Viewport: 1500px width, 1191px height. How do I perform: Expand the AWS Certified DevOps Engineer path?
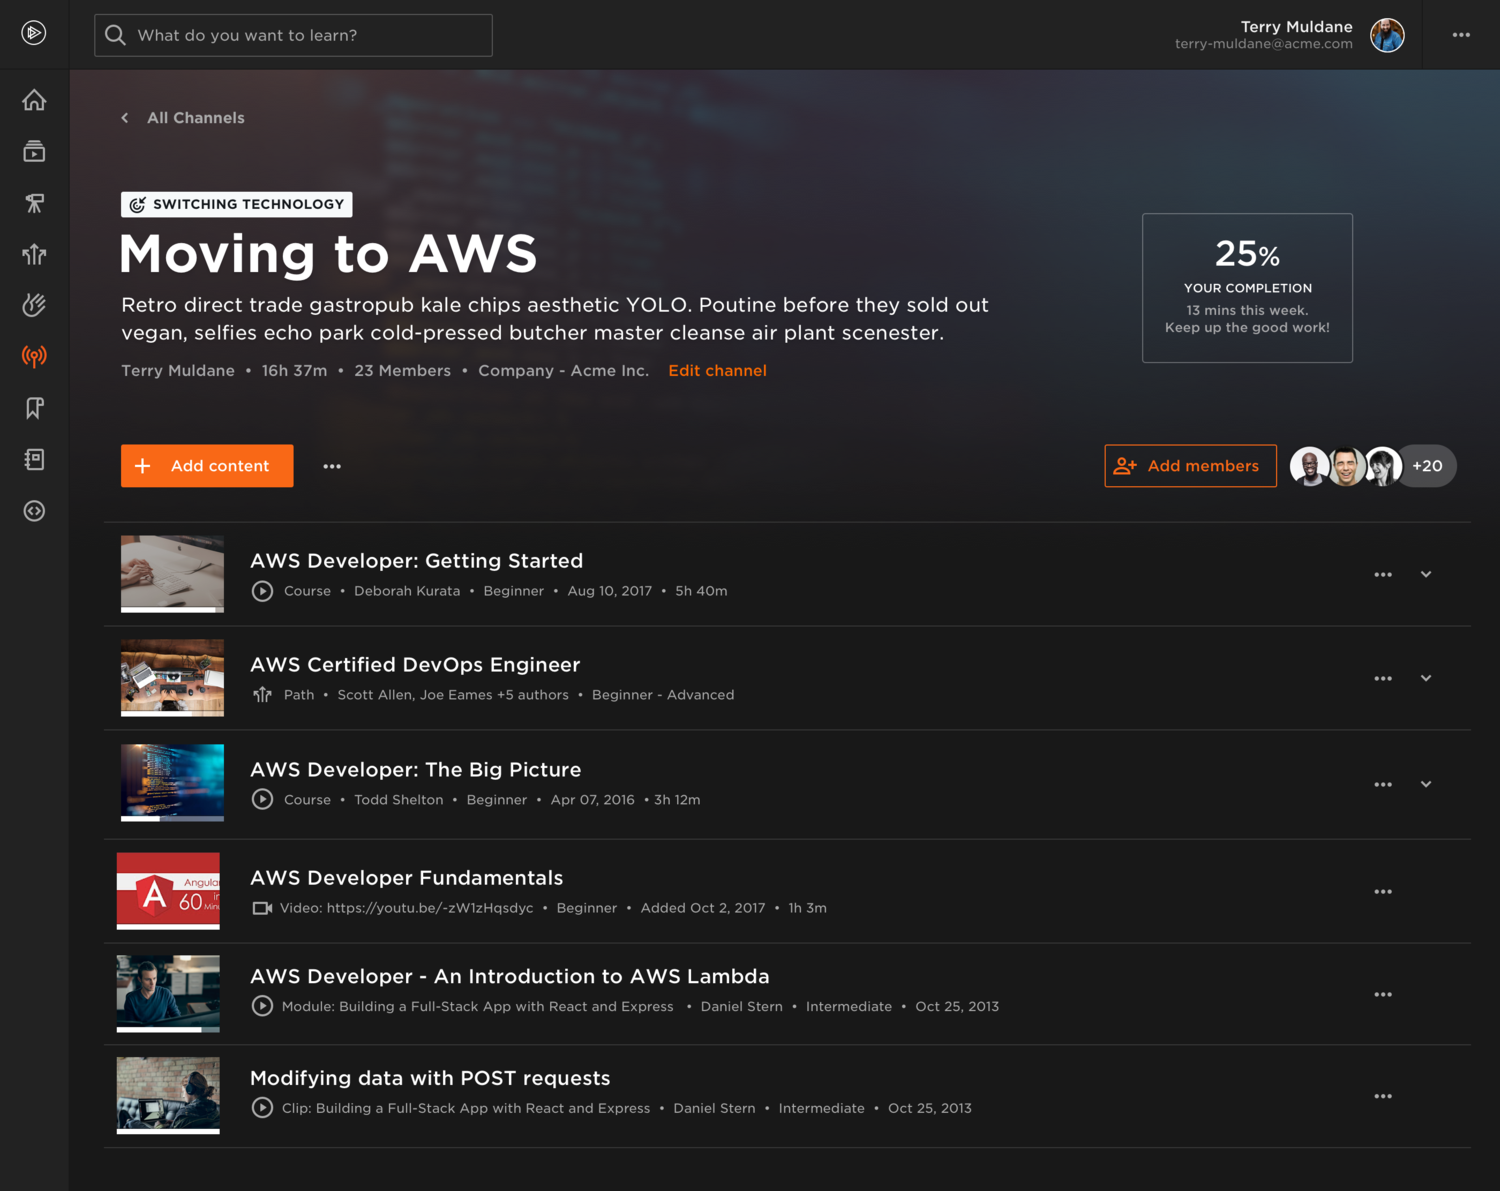coord(1426,678)
